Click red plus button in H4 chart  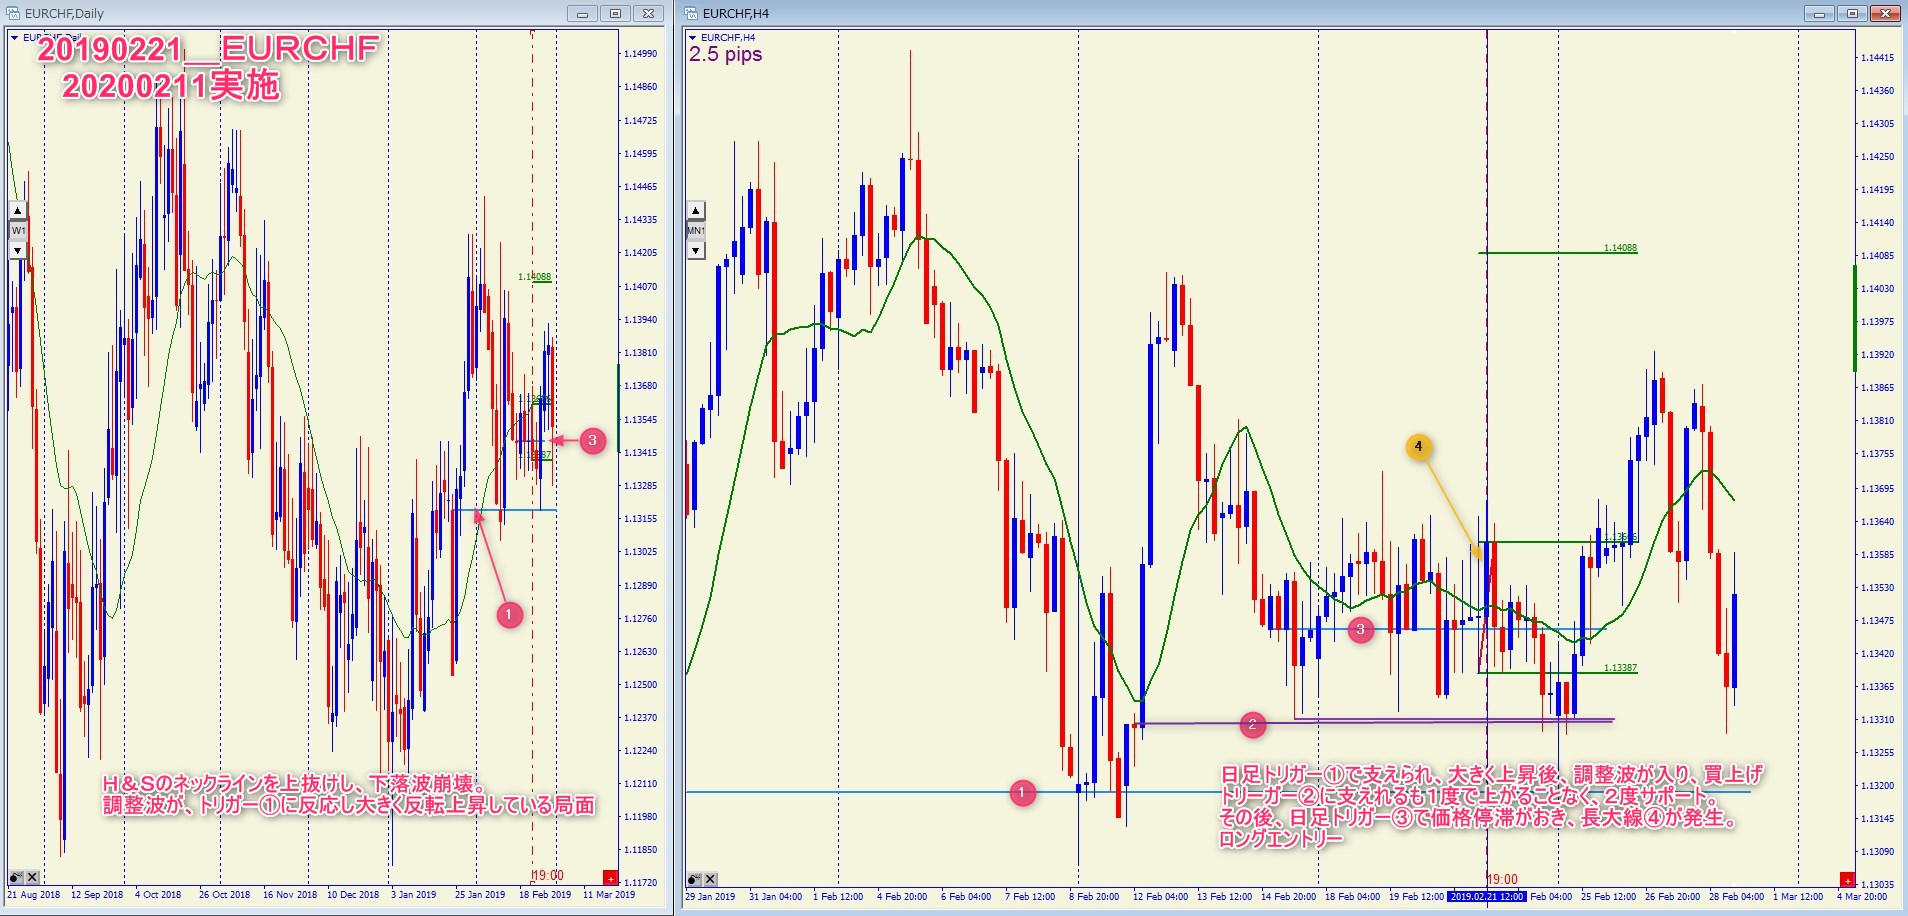click(x=1847, y=879)
